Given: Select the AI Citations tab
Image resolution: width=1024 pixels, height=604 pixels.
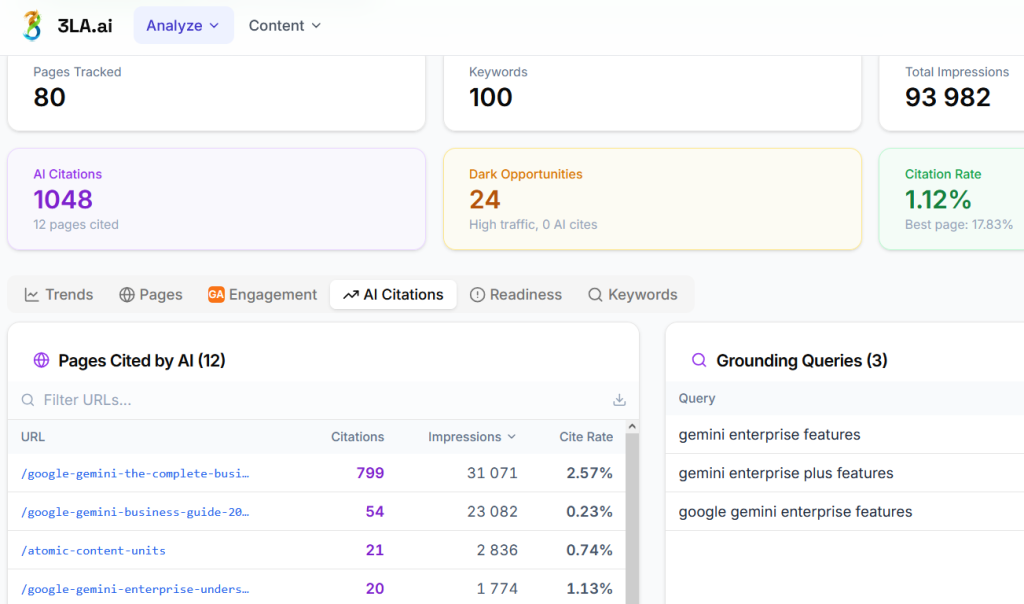Looking at the screenshot, I should (393, 294).
